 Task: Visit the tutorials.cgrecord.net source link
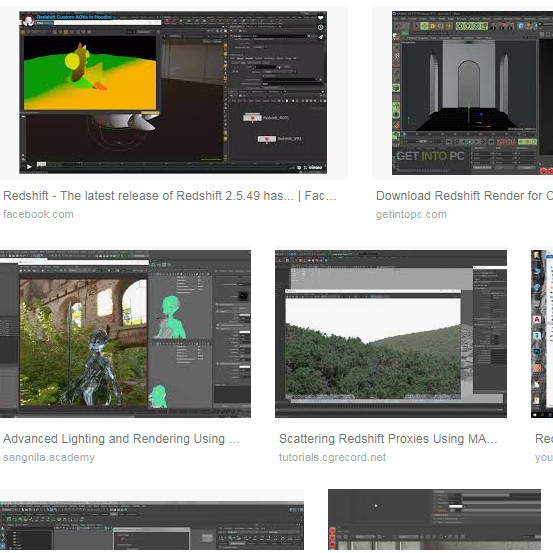(x=332, y=457)
